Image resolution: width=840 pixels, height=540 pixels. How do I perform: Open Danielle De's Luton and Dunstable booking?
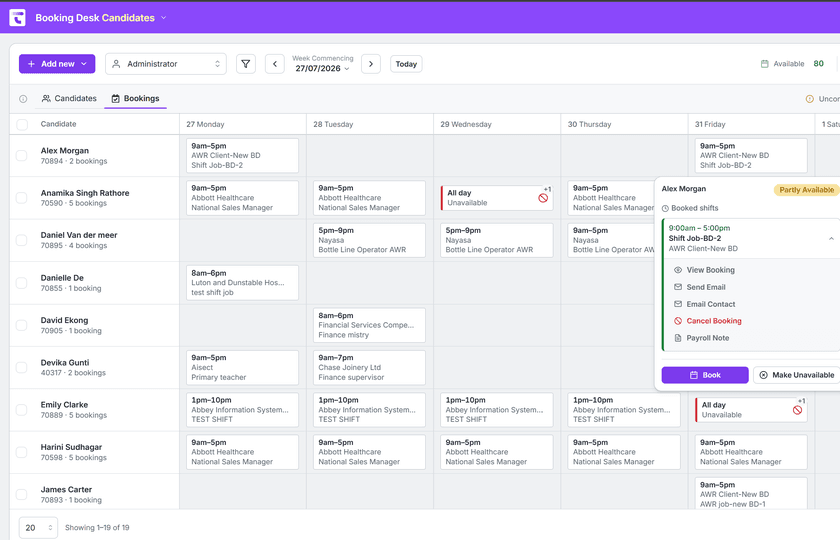[242, 282]
